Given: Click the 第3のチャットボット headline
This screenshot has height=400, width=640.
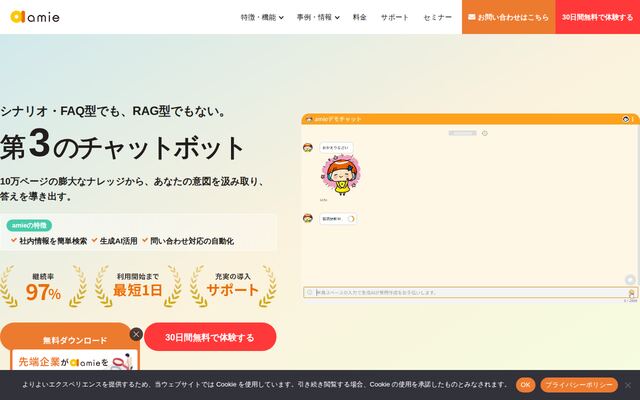Looking at the screenshot, I should (x=122, y=145).
